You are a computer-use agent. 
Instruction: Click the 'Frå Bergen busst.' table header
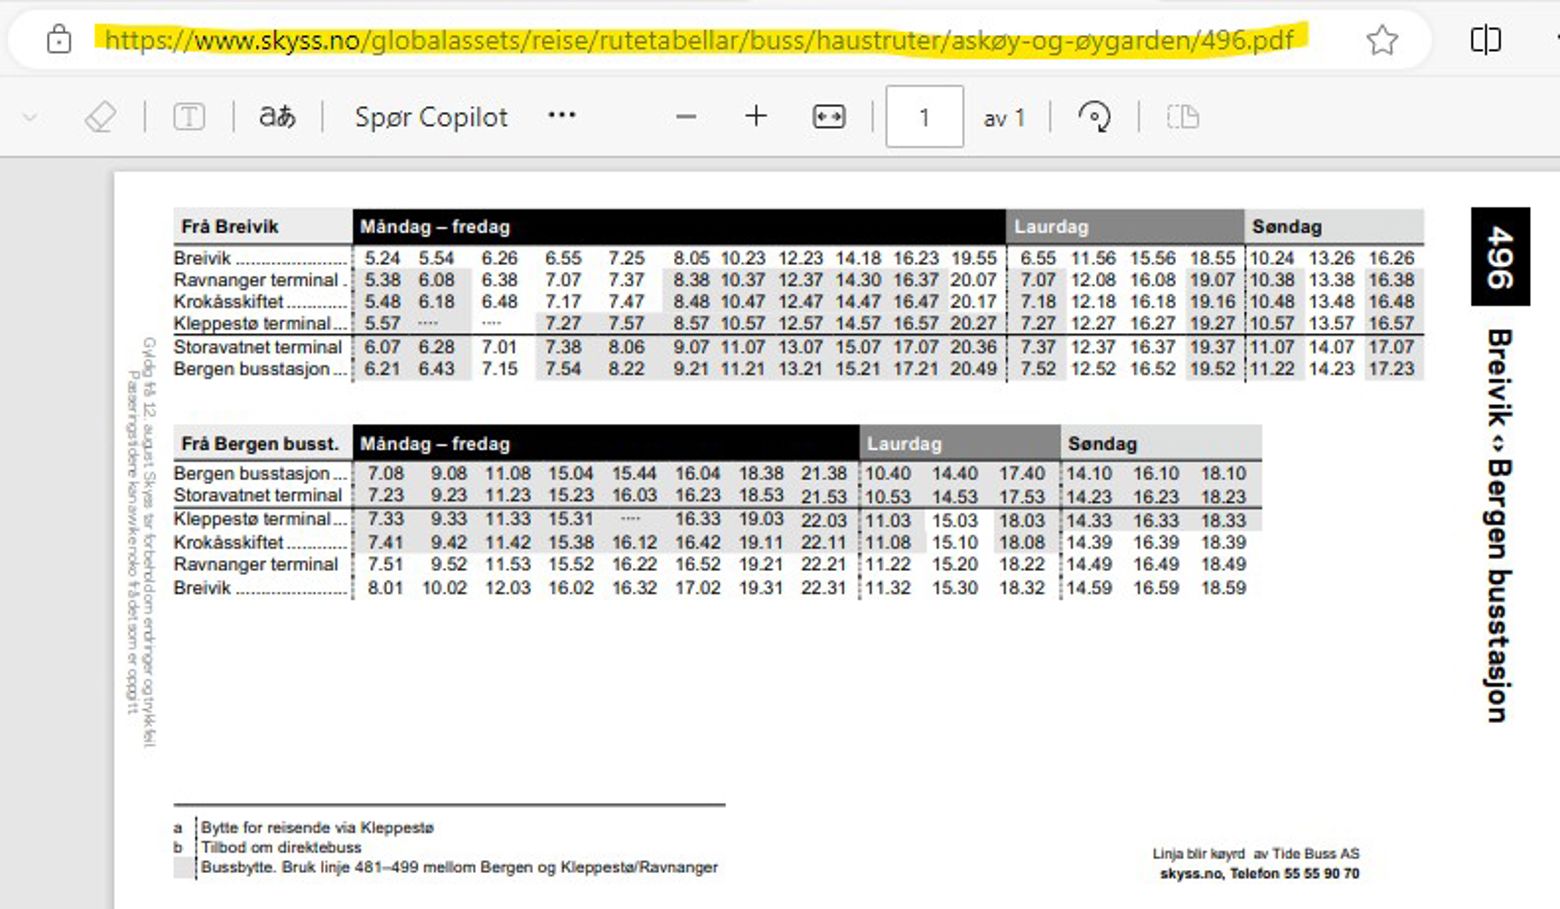click(261, 444)
